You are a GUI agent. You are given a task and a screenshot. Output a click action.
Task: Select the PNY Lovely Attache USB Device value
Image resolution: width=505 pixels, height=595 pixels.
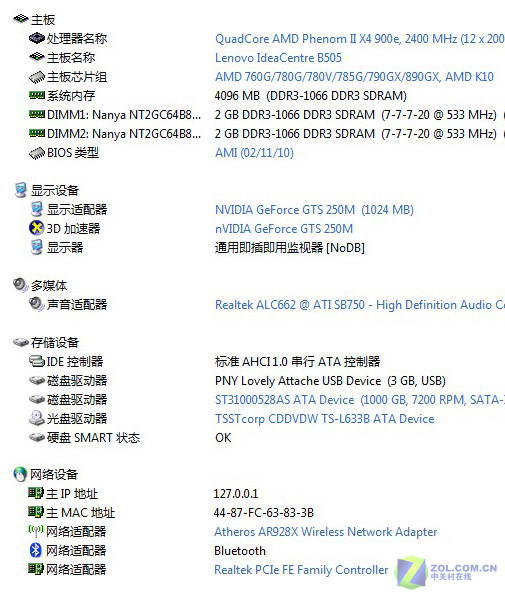(330, 381)
